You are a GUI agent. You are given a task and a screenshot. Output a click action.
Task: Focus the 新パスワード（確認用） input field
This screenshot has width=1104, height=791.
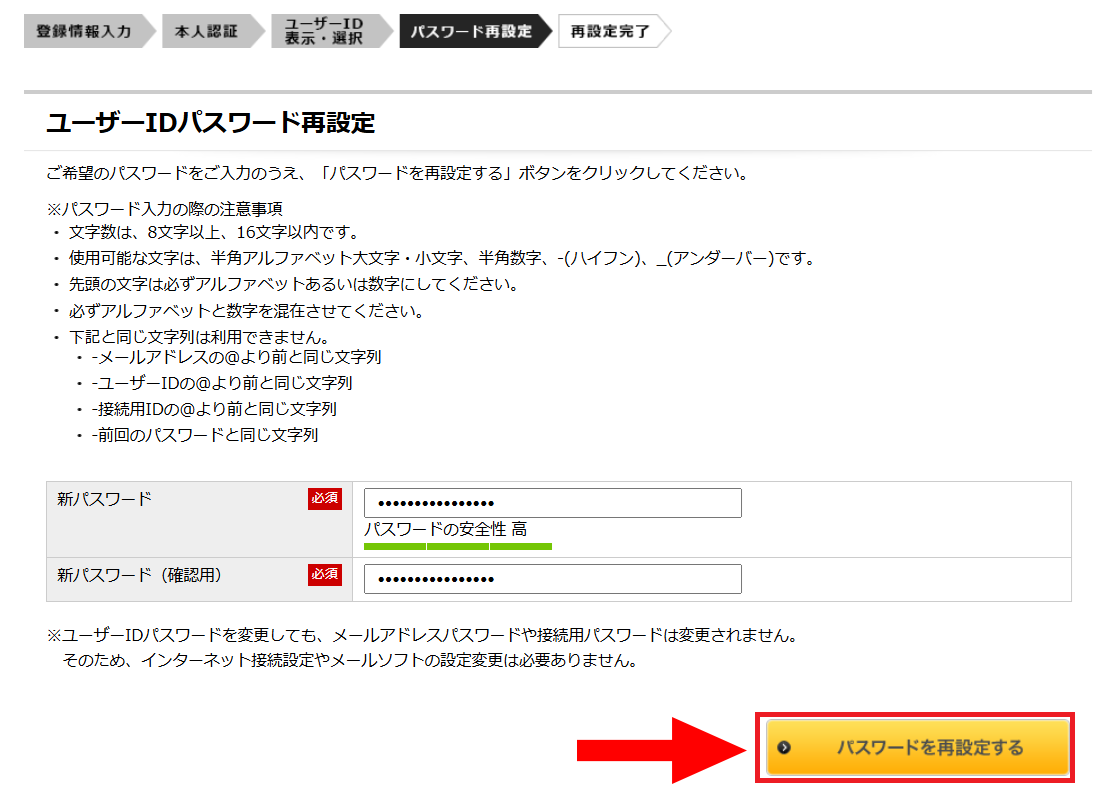click(552, 579)
